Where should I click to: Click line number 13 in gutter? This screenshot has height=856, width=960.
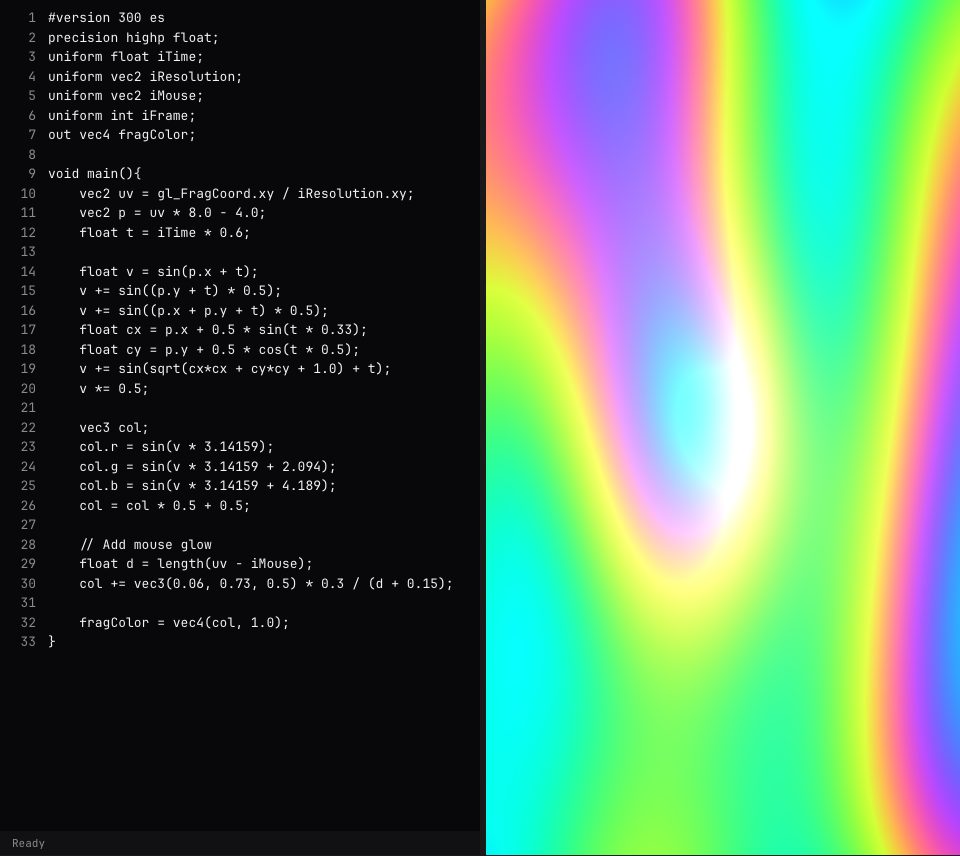[28, 252]
